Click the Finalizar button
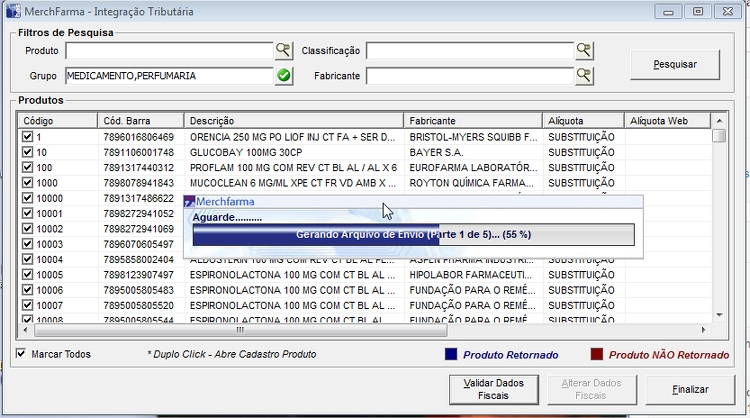Screen dimensions: 750x418 click(690, 389)
